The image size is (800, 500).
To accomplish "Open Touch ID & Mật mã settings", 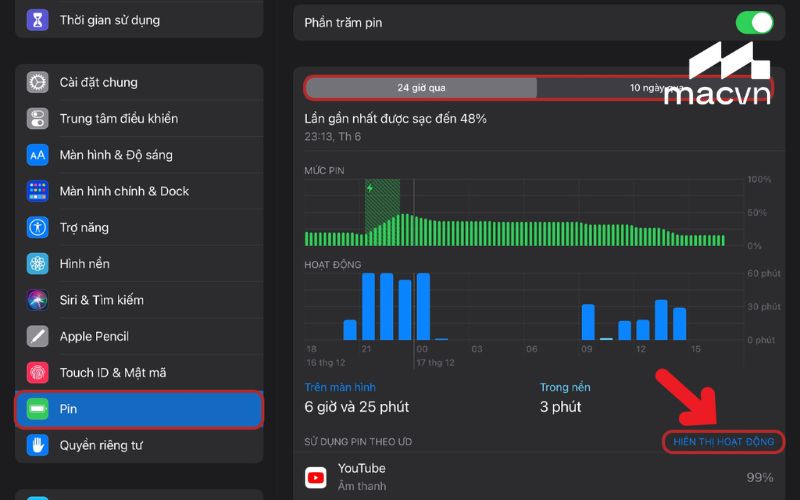I will [x=139, y=372].
